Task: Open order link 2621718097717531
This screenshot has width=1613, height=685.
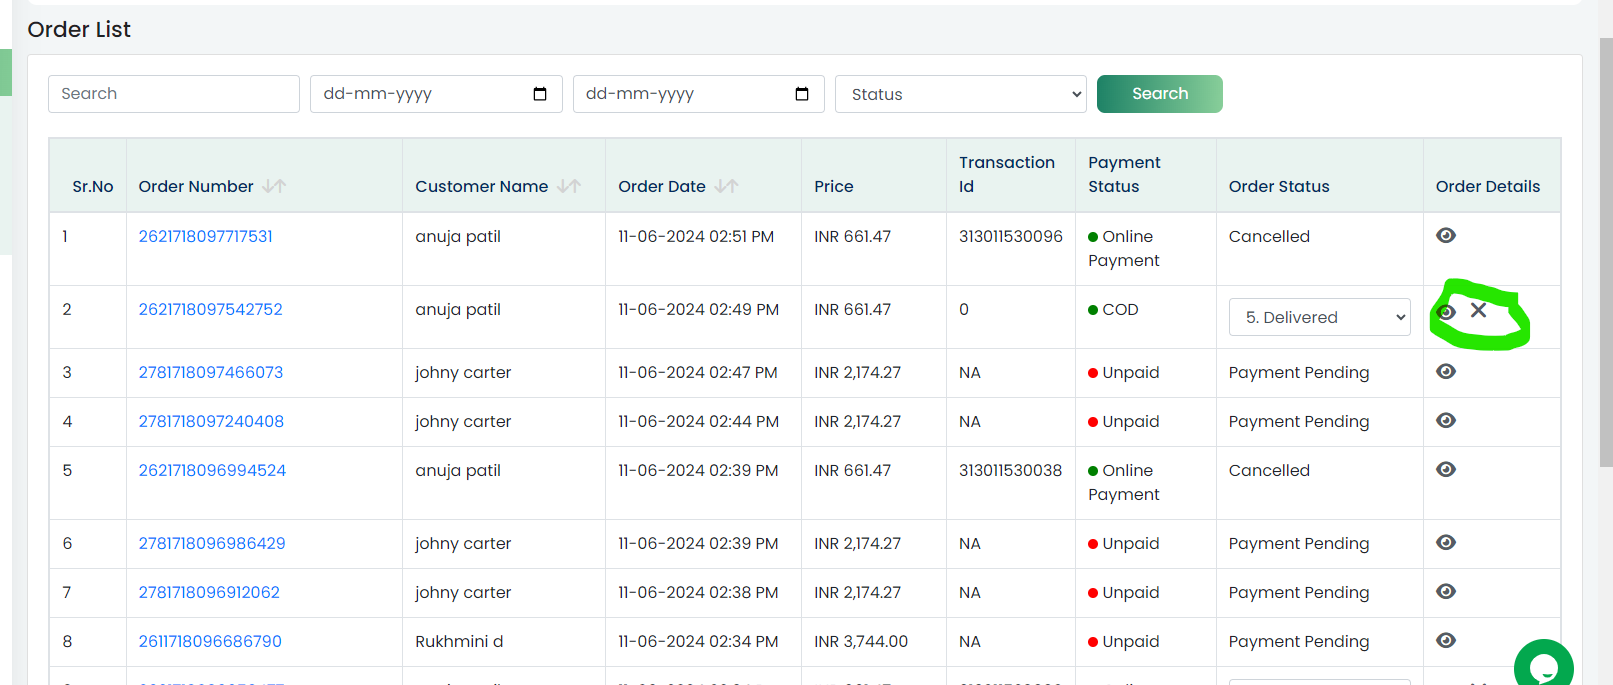Action: point(206,236)
